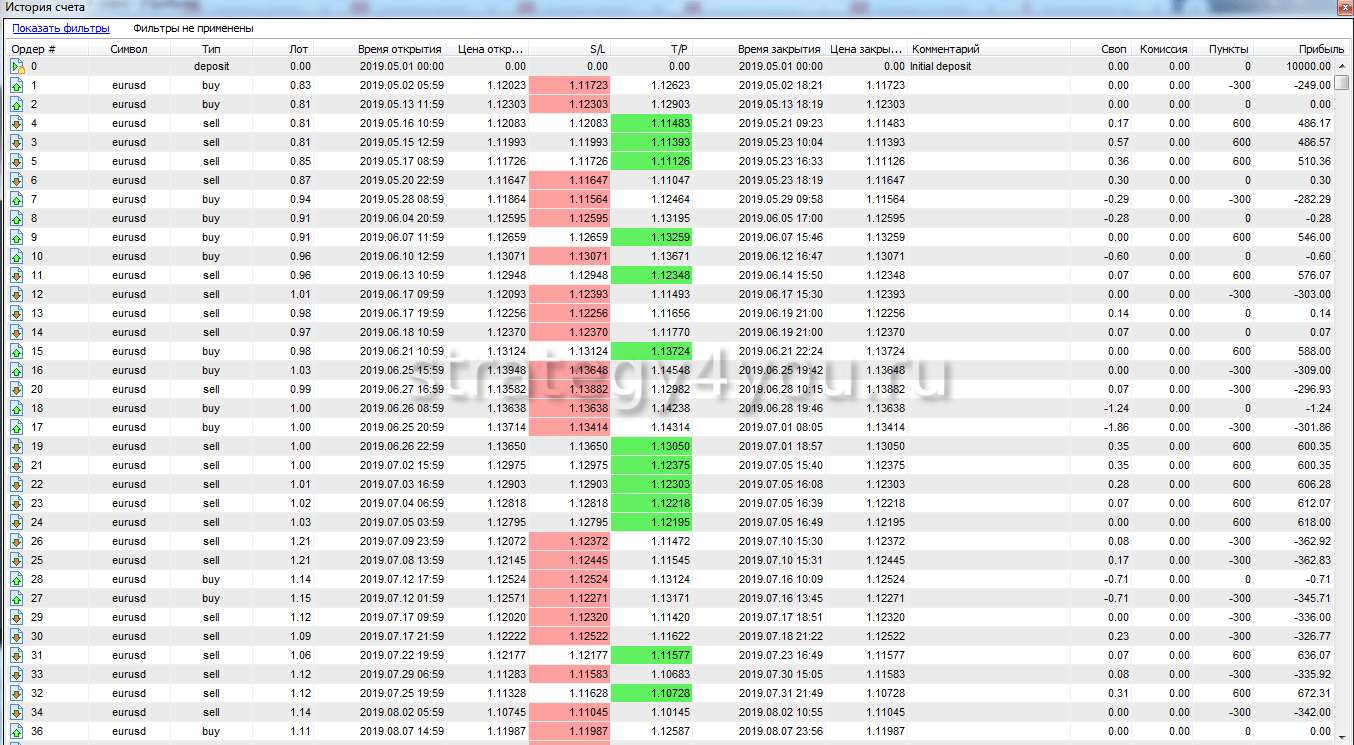Click the buy icon of order 9
1354x745 pixels.
pyautogui.click(x=17, y=238)
